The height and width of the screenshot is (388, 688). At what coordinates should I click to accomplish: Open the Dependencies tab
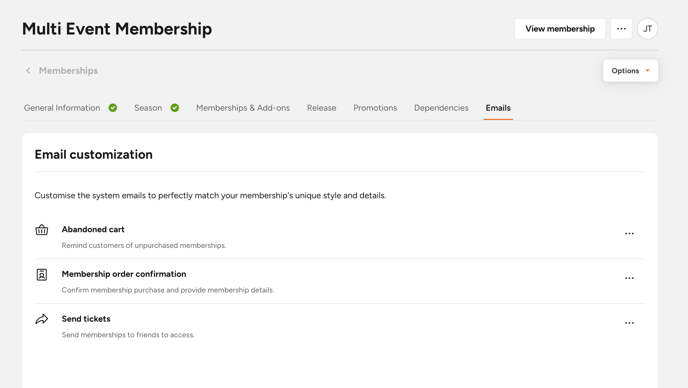(441, 108)
